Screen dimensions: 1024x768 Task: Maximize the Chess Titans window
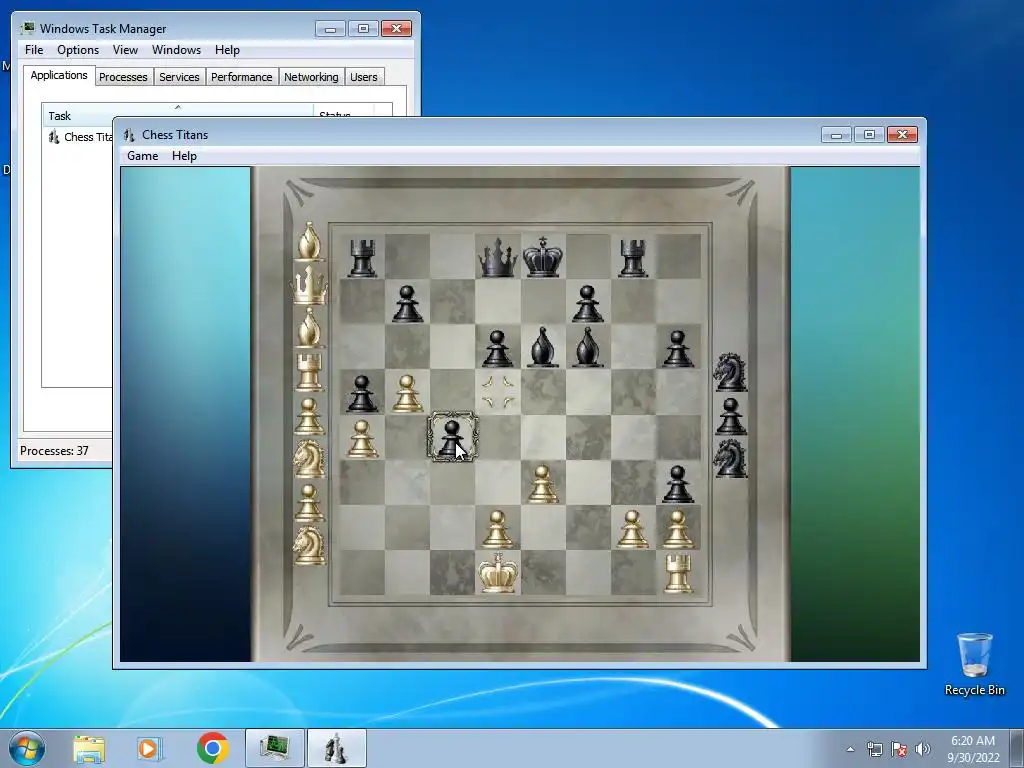click(x=869, y=135)
